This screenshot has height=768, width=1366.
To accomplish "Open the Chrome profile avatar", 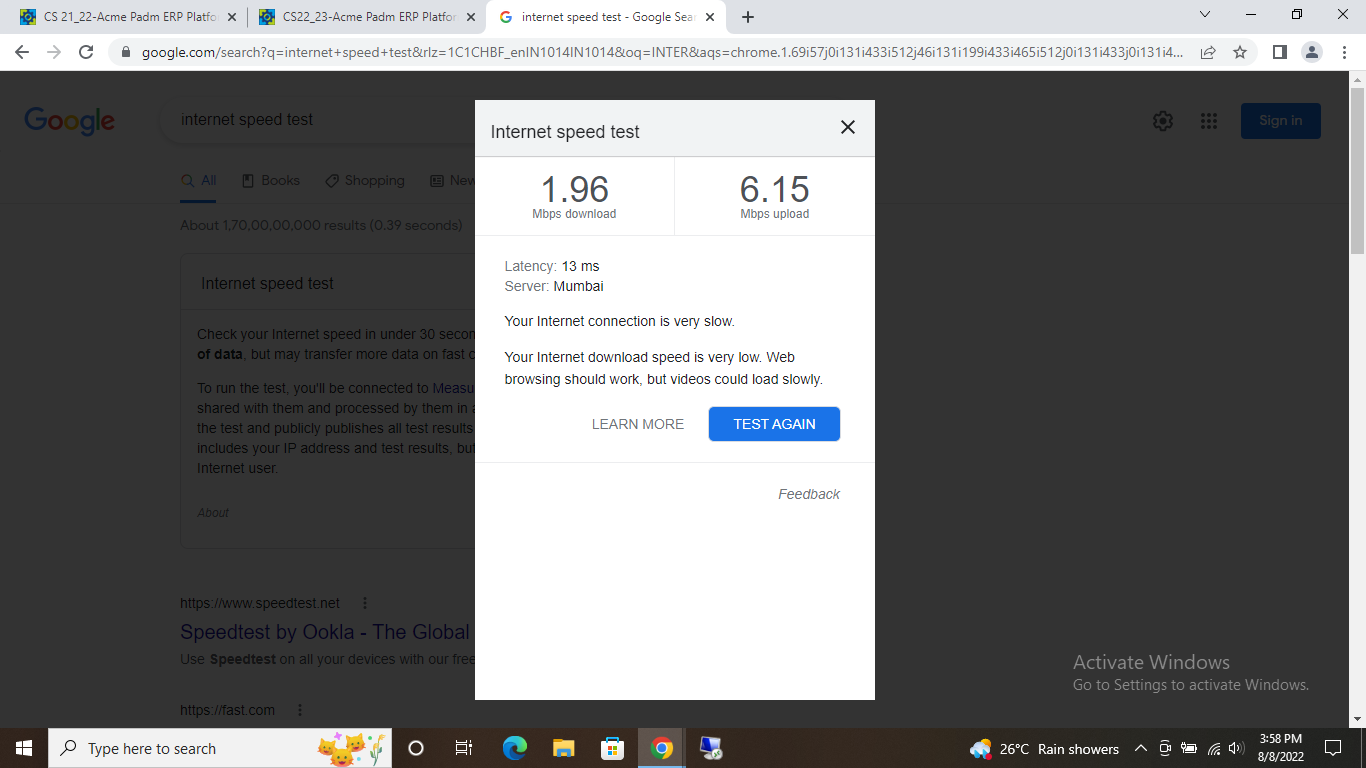I will [1312, 52].
